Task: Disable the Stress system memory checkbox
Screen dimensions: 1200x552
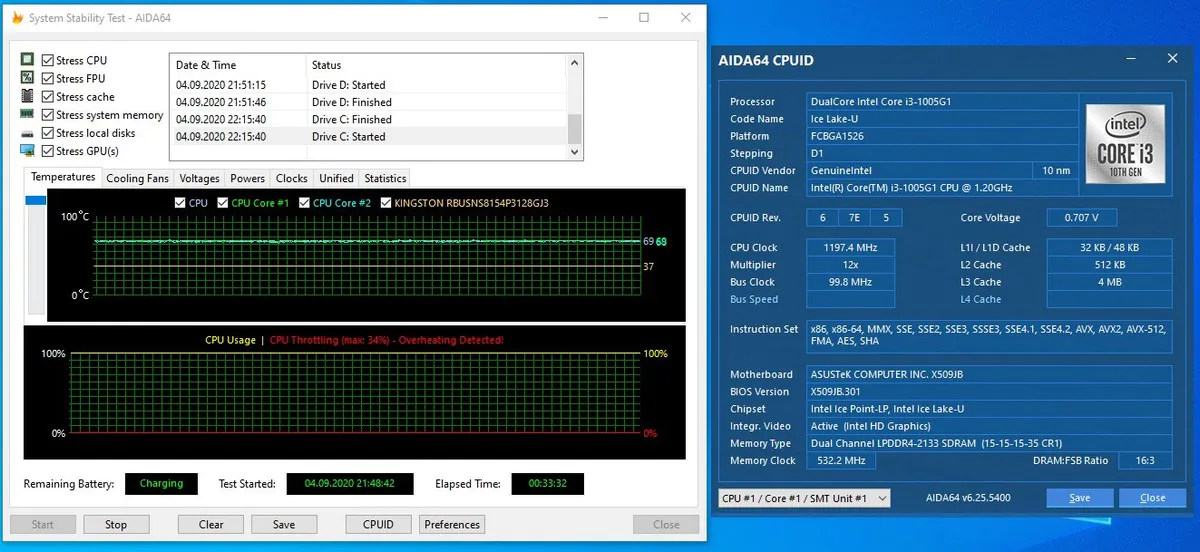Action: coord(48,115)
